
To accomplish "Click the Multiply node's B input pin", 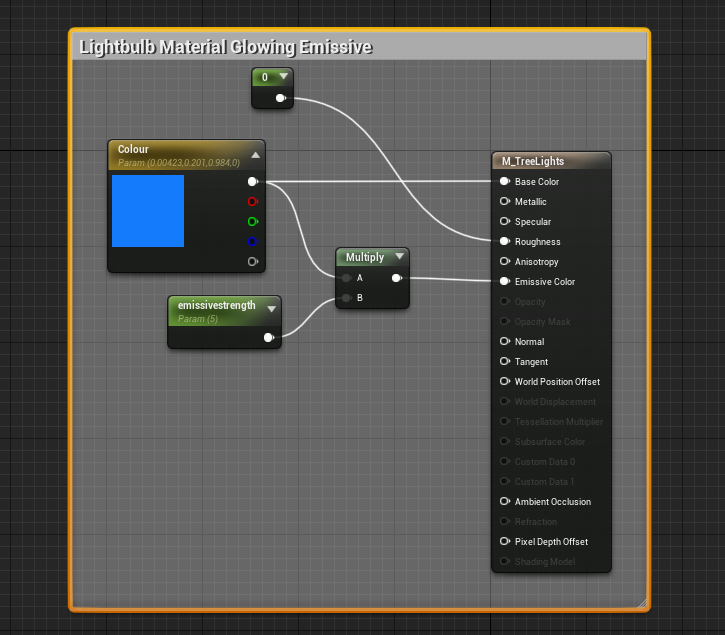I will 346,298.
